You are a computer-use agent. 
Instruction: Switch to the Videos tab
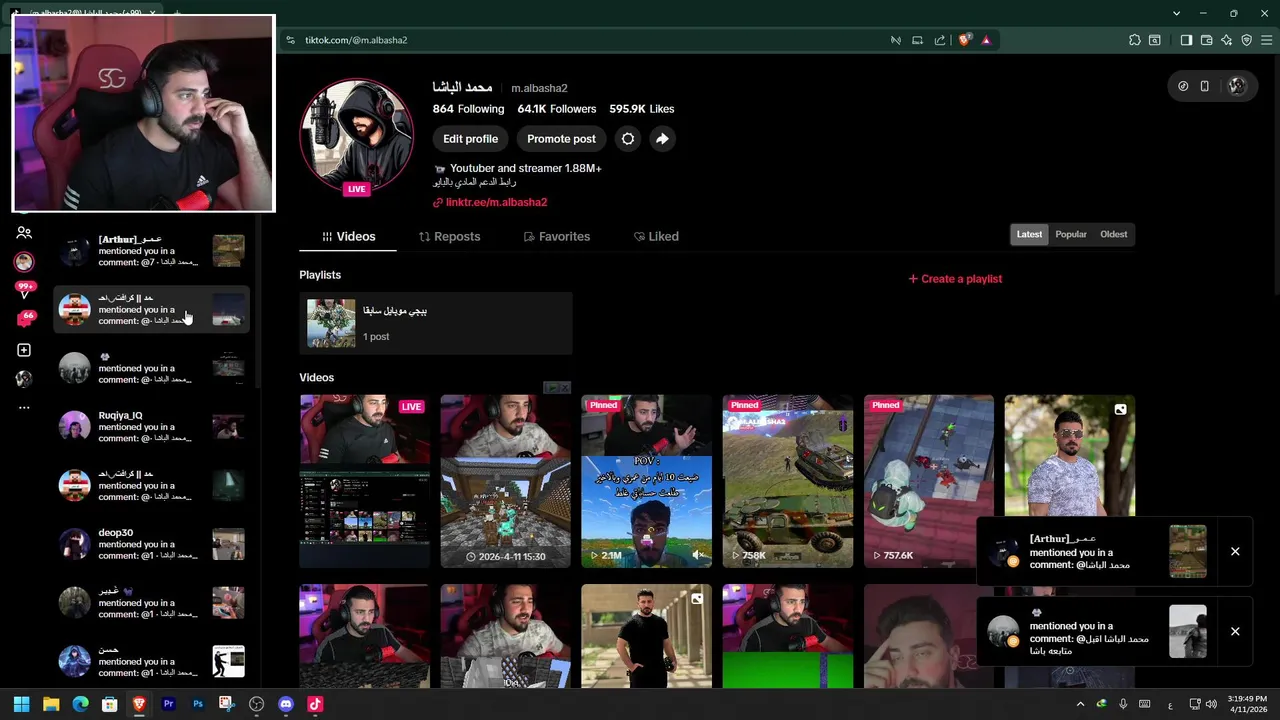click(x=348, y=236)
